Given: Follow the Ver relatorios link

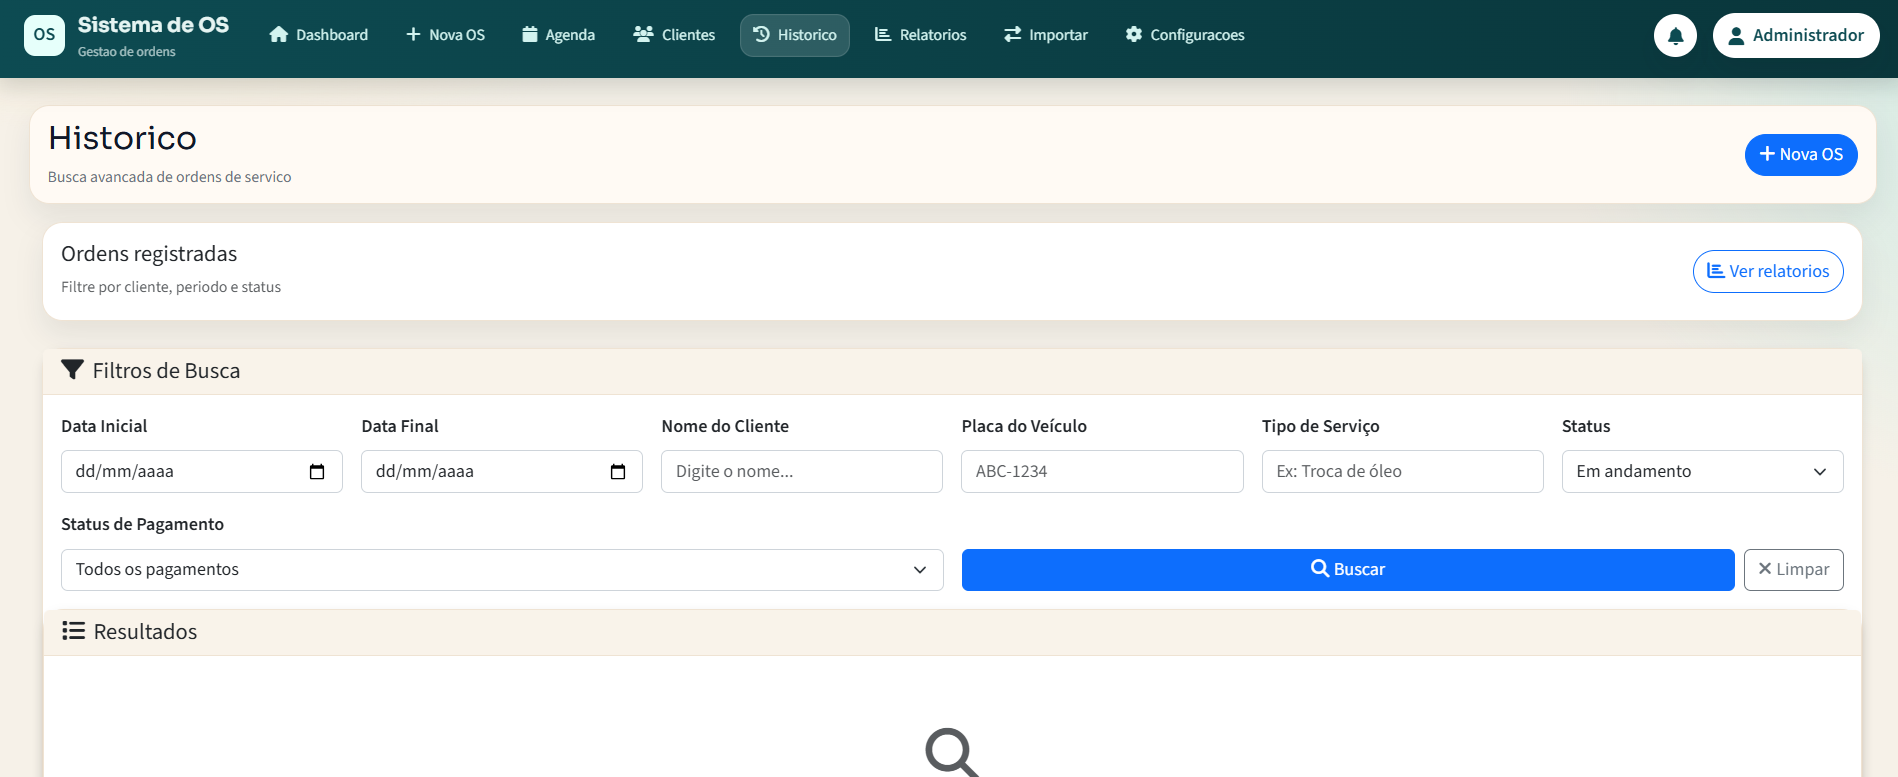Looking at the screenshot, I should click(x=1767, y=272).
